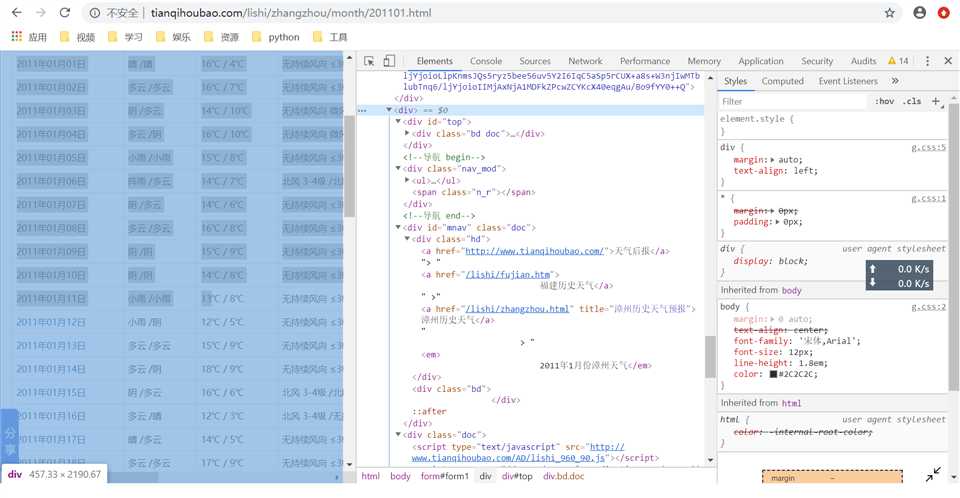Toggle the device toolbar icon in DevTools
The height and width of the screenshot is (498, 960).
pos(389,61)
